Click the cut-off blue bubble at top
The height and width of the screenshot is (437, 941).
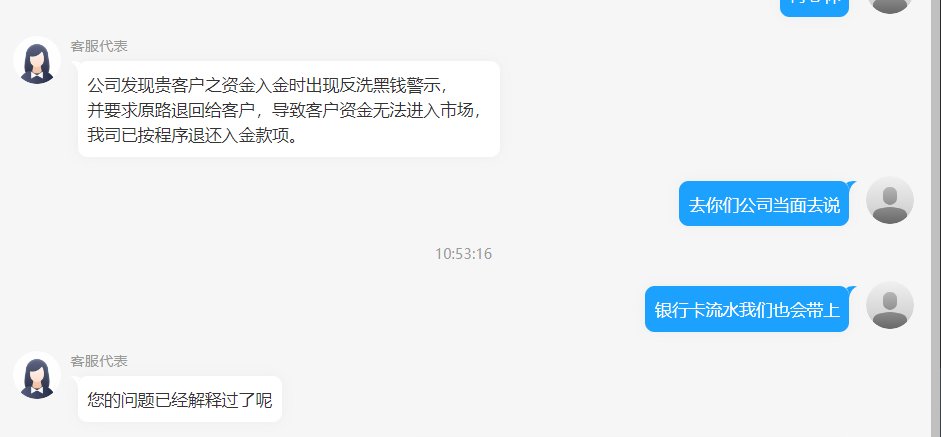[814, 7]
